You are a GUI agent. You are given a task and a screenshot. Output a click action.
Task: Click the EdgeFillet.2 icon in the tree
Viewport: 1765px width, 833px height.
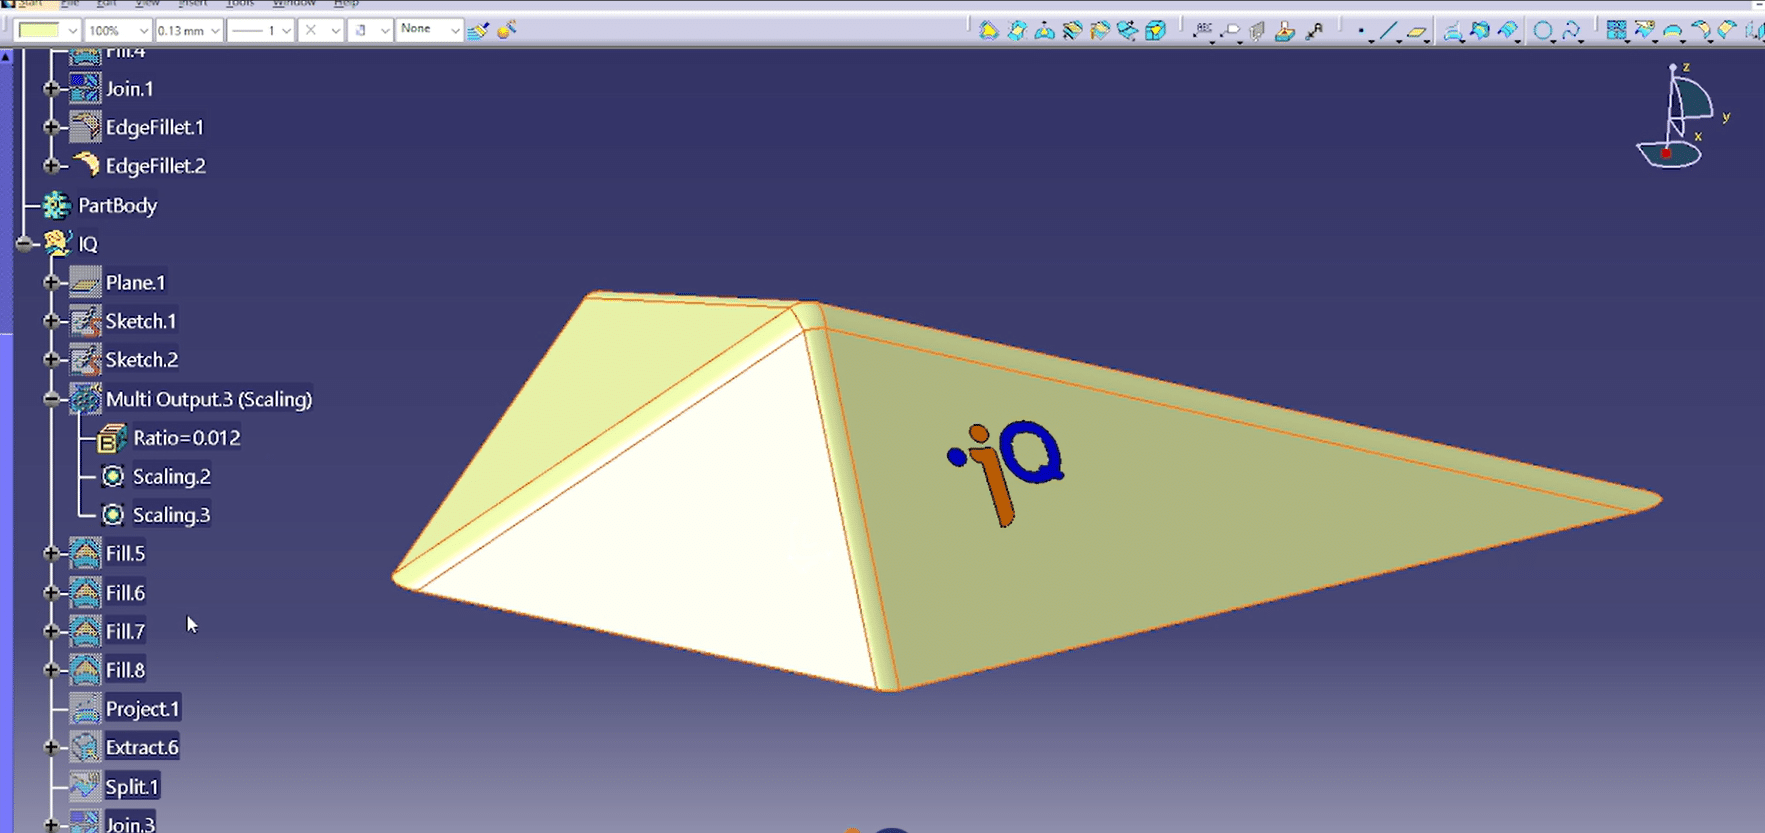pyautogui.click(x=85, y=165)
